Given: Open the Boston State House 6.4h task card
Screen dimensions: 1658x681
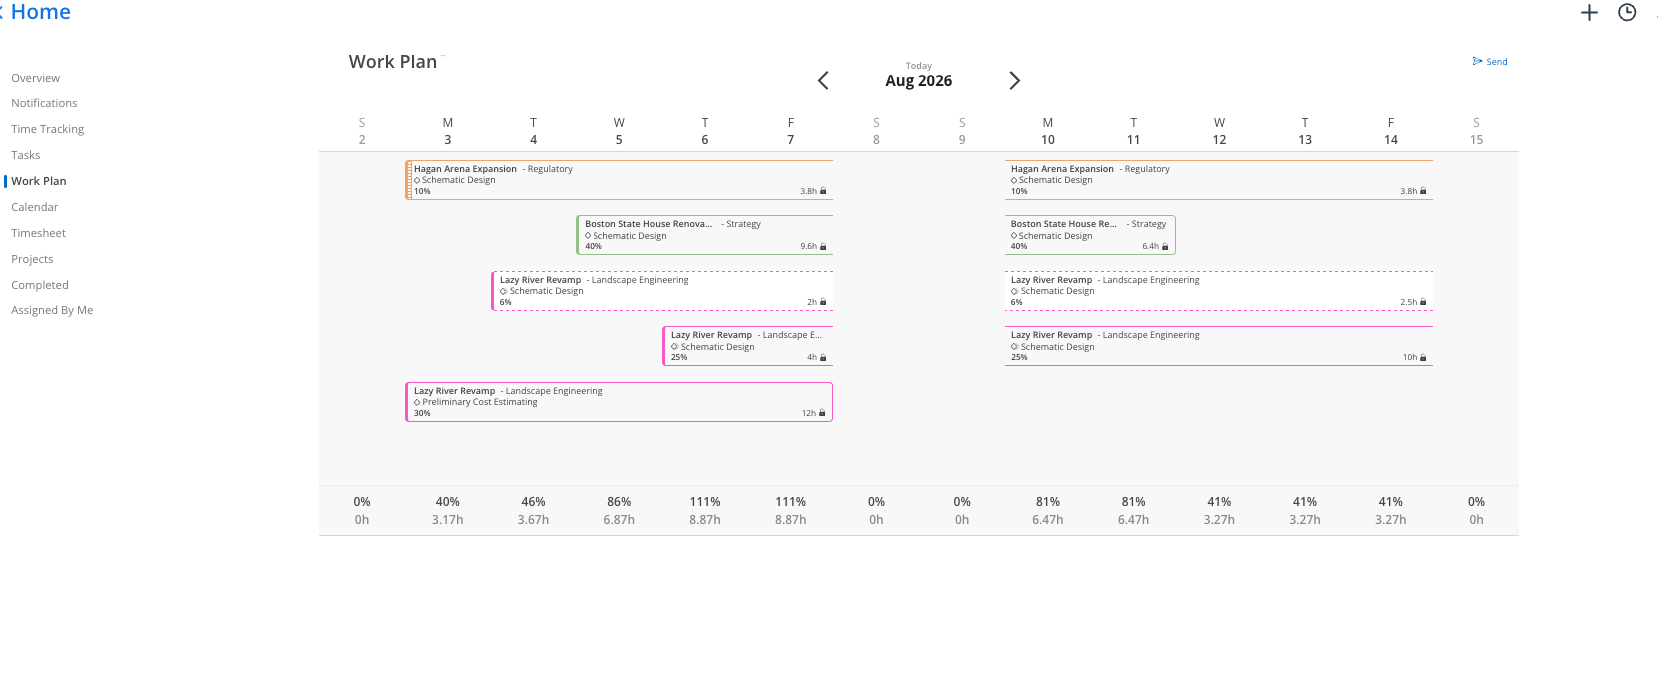Looking at the screenshot, I should tap(1090, 235).
